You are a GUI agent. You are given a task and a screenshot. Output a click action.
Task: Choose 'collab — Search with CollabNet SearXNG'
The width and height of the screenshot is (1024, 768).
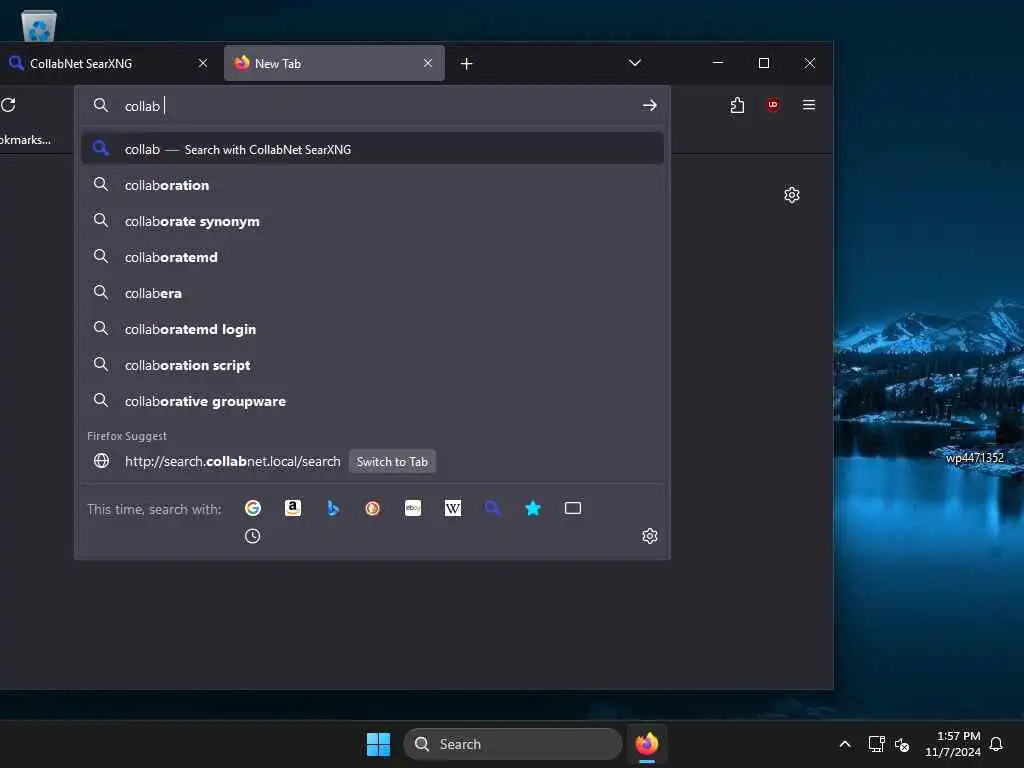[372, 149]
